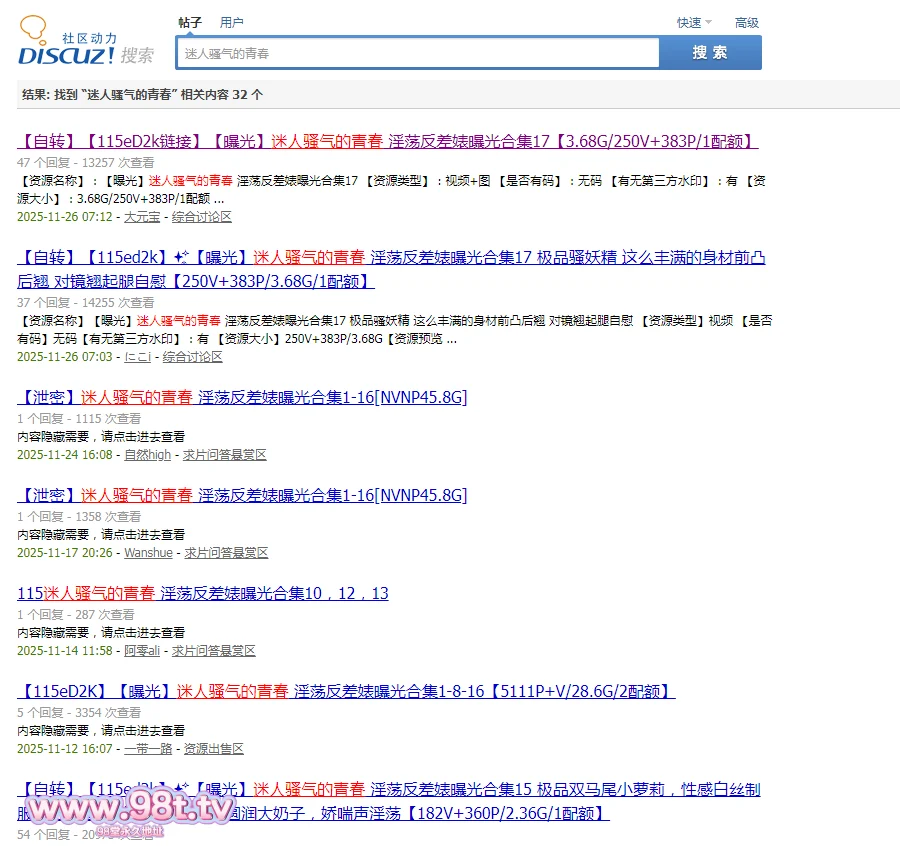Open 求片问答悬赏区 forum beside author Wanshue
Viewport: 900px width, 846px height.
226,553
